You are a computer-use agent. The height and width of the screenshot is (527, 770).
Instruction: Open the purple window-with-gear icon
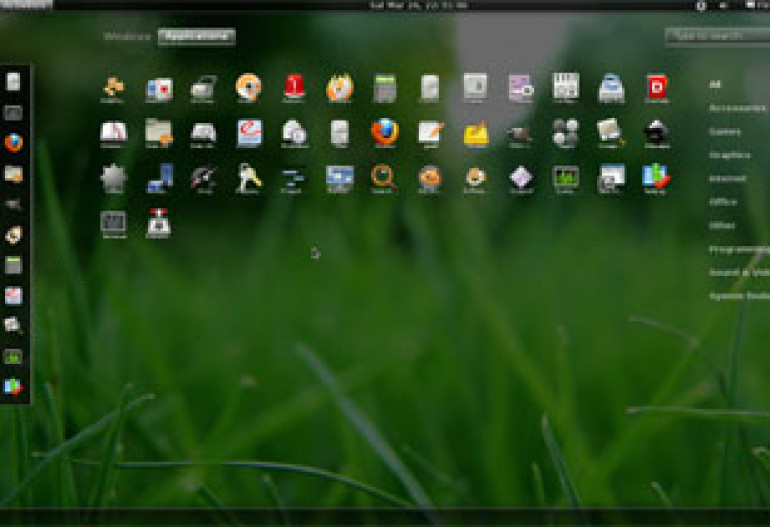tap(520, 88)
